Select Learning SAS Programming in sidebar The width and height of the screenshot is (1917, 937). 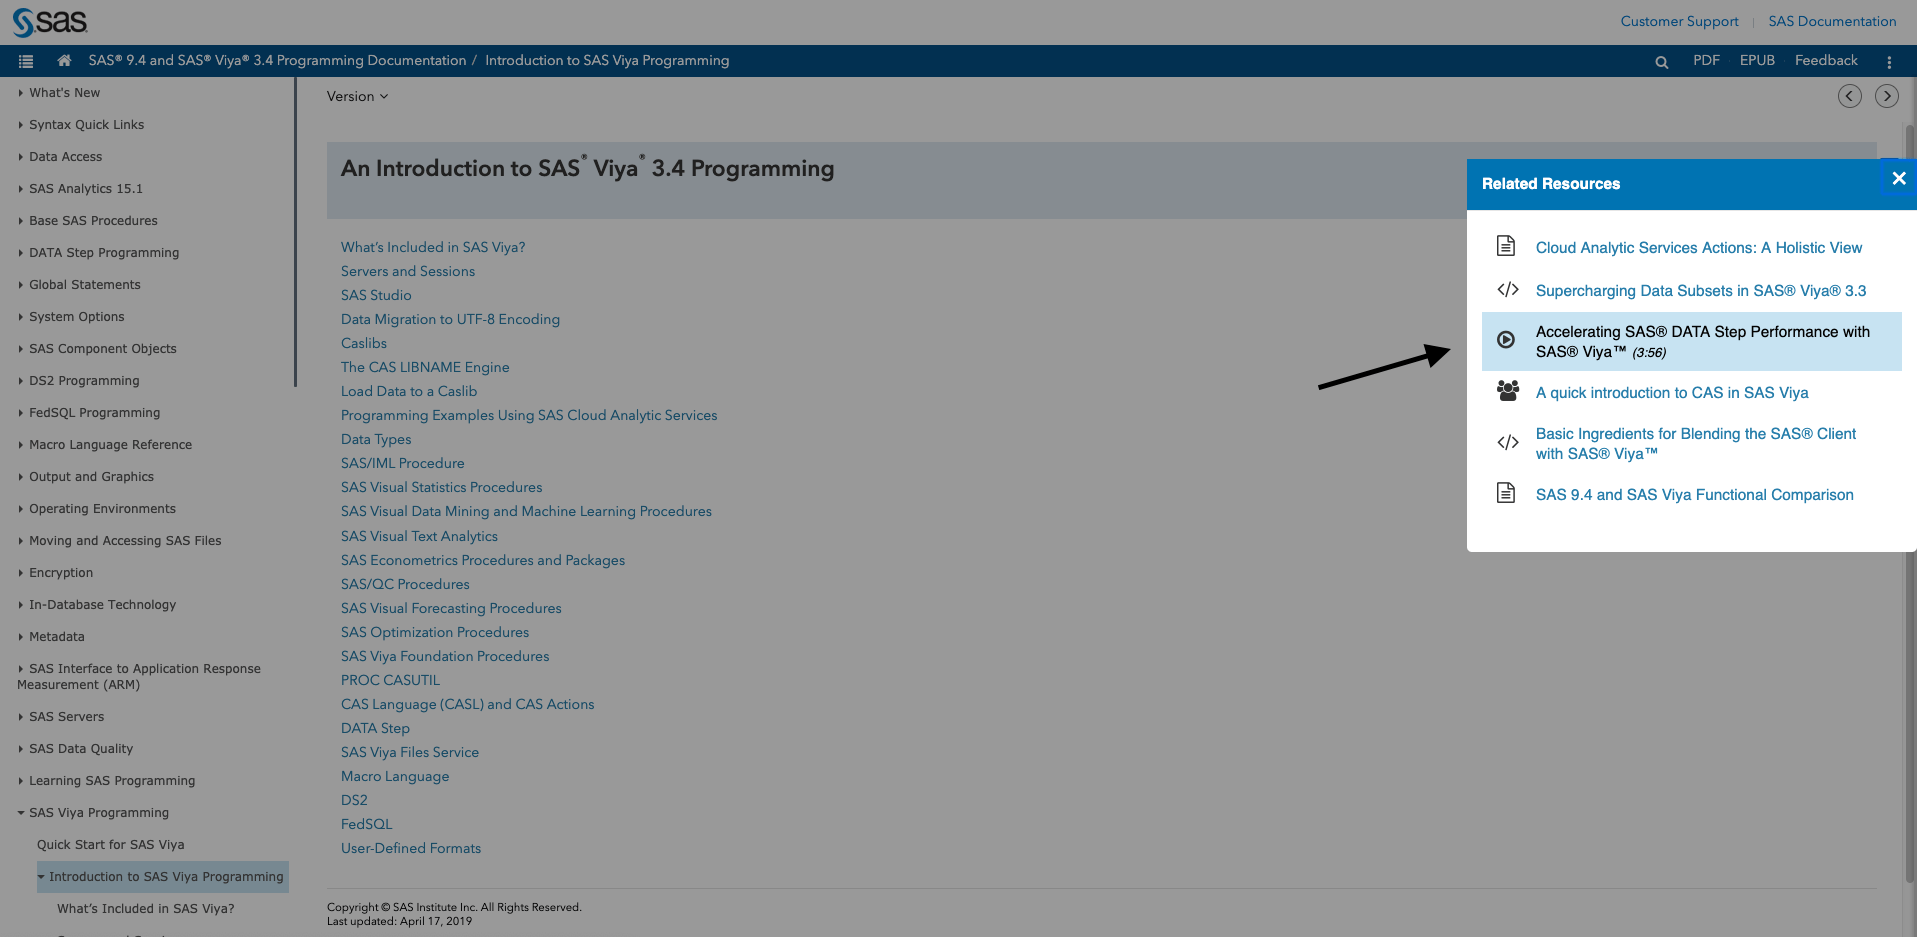tap(112, 781)
